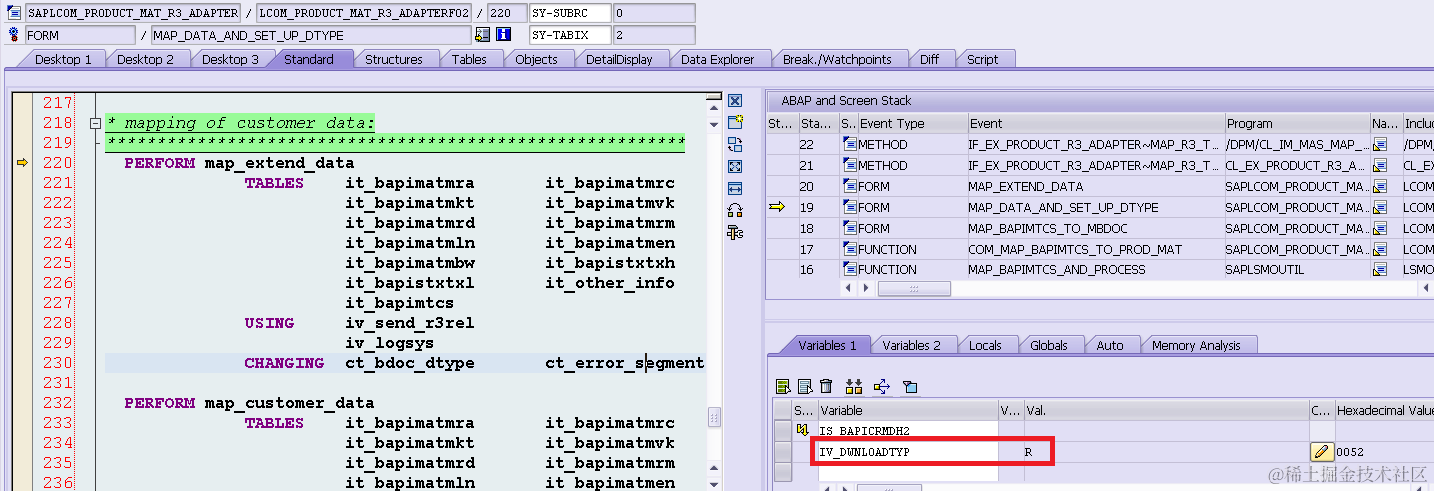Image resolution: width=1434 pixels, height=491 pixels.
Task: Open the DetailDisplay tab
Action: (619, 59)
